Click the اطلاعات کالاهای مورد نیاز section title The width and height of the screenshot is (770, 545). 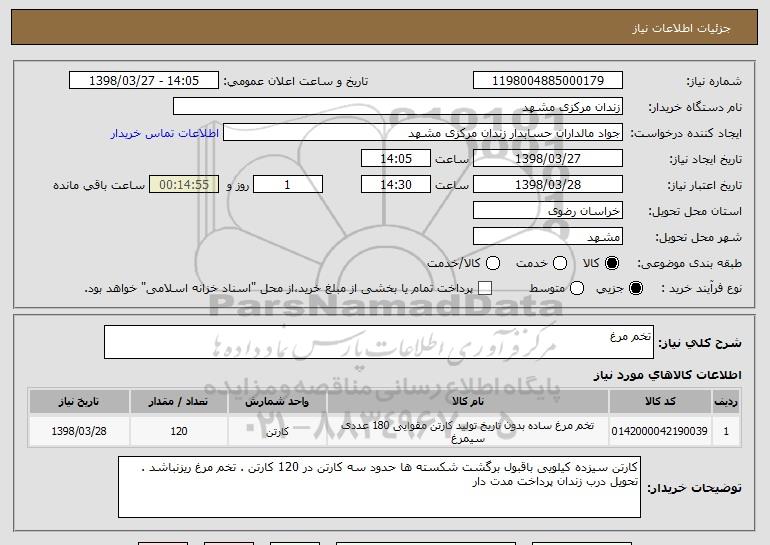coord(667,375)
